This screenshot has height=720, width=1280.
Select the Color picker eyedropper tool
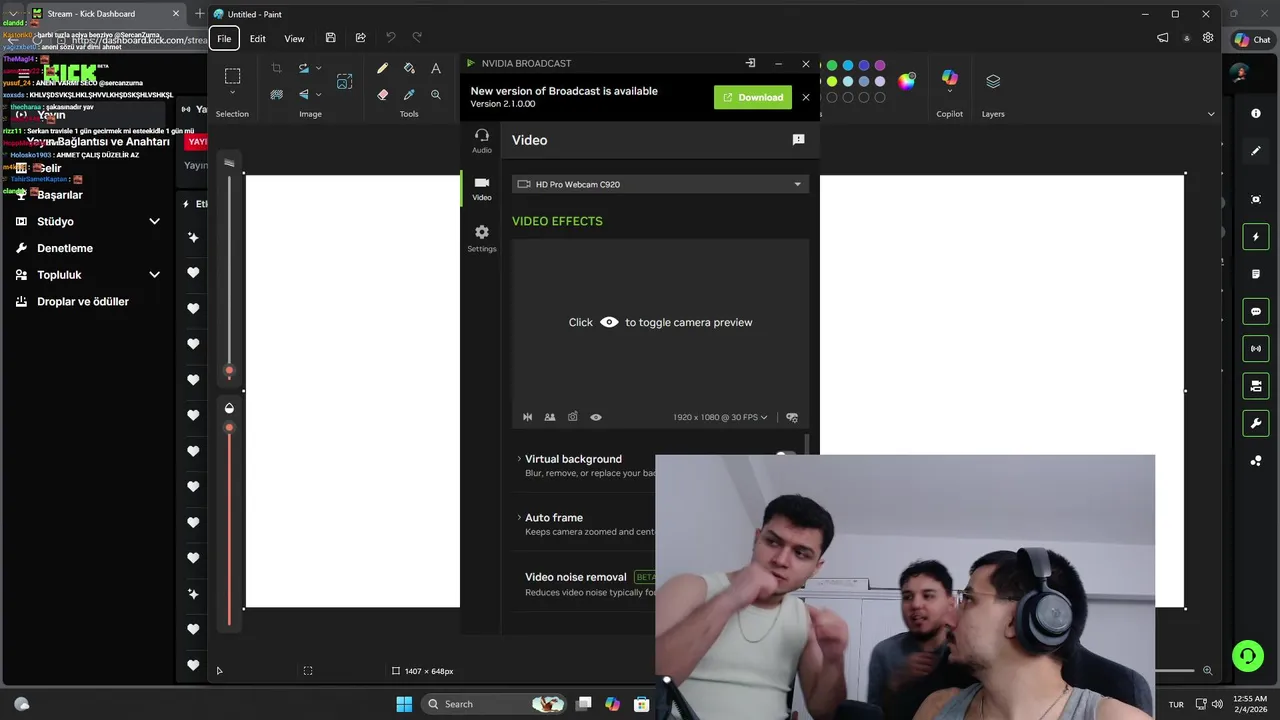coord(409,95)
